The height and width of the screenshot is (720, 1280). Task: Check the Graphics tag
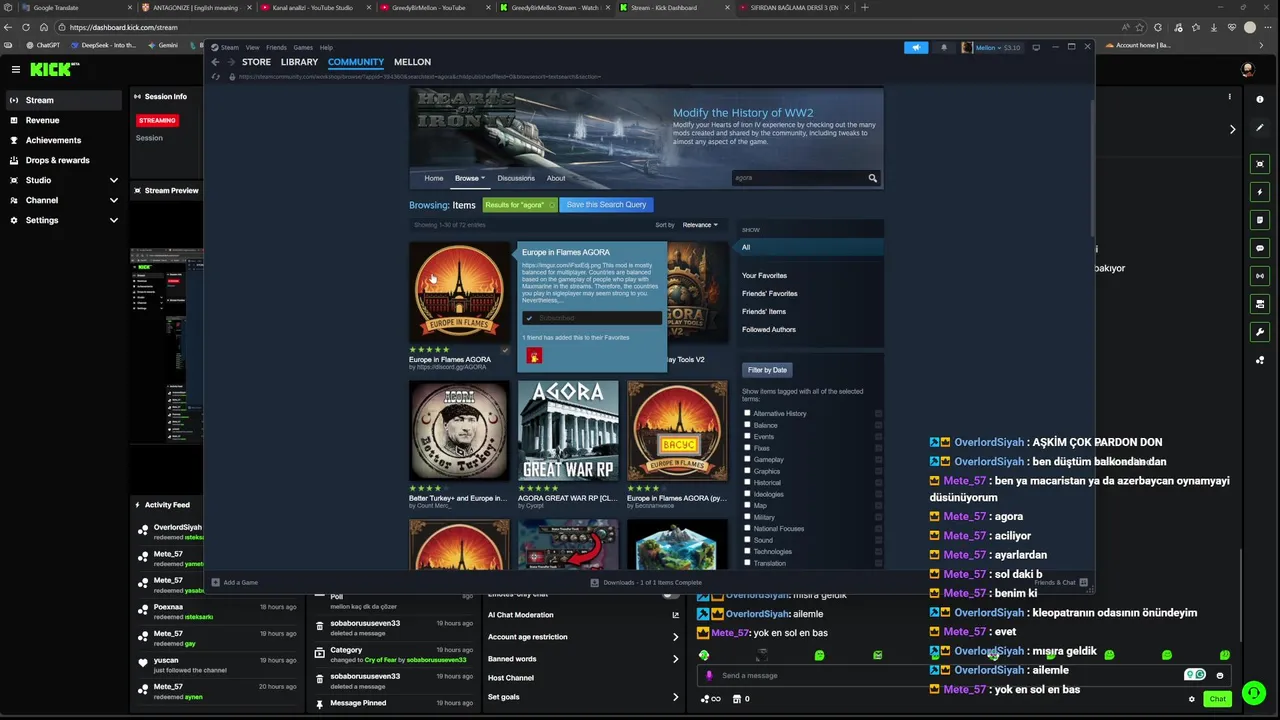click(x=747, y=471)
